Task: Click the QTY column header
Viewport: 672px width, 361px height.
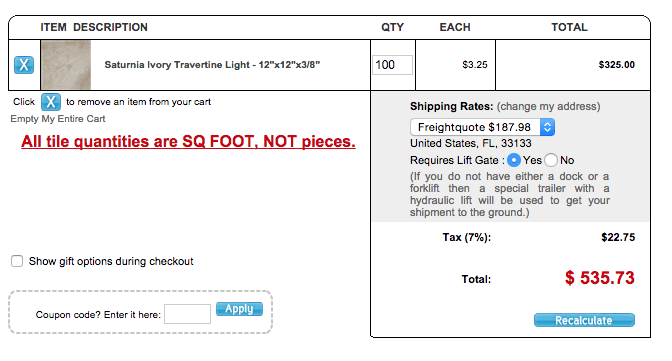Action: pyautogui.click(x=393, y=27)
